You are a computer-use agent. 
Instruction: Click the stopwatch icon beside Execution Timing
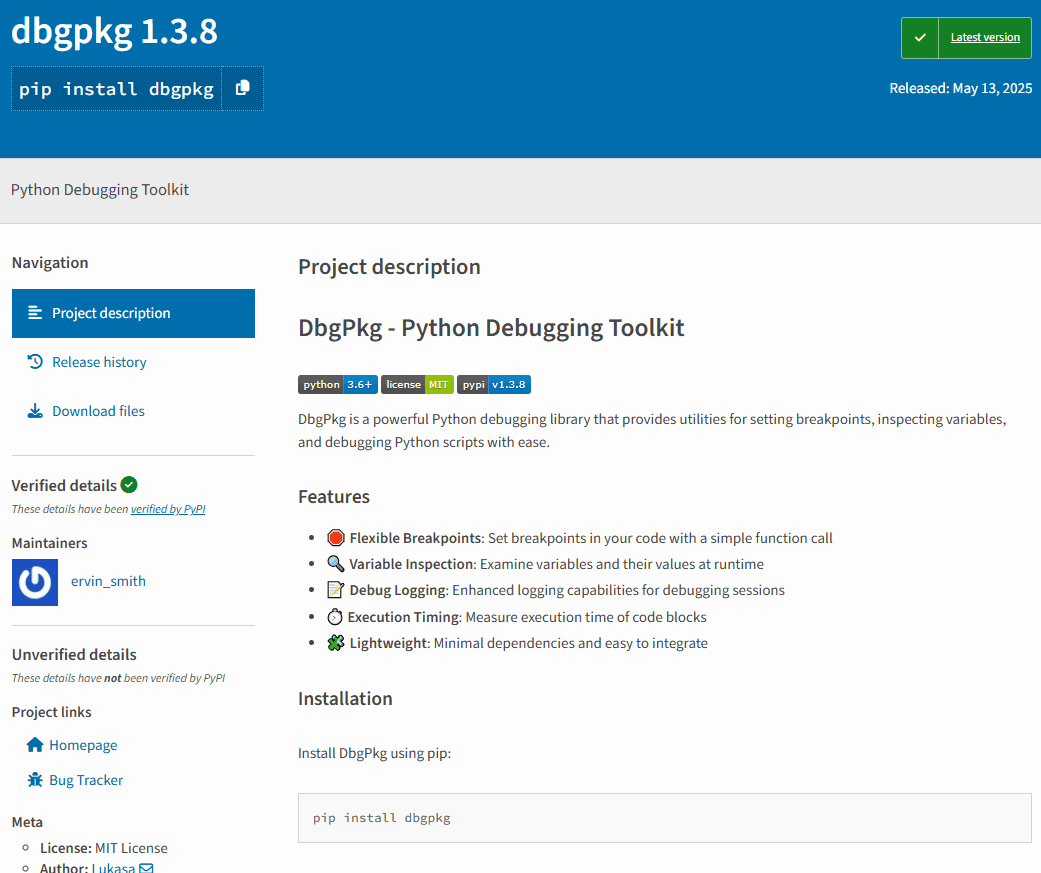(335, 616)
